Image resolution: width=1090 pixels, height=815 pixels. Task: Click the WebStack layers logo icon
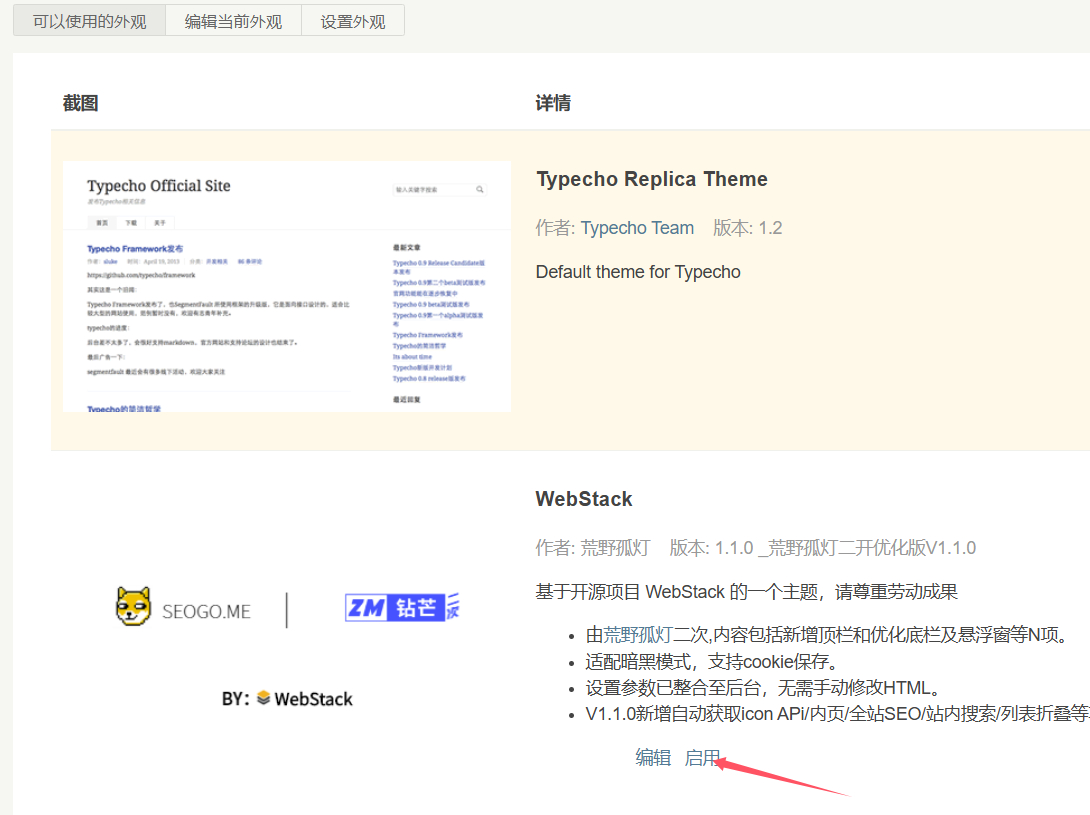tap(263, 697)
